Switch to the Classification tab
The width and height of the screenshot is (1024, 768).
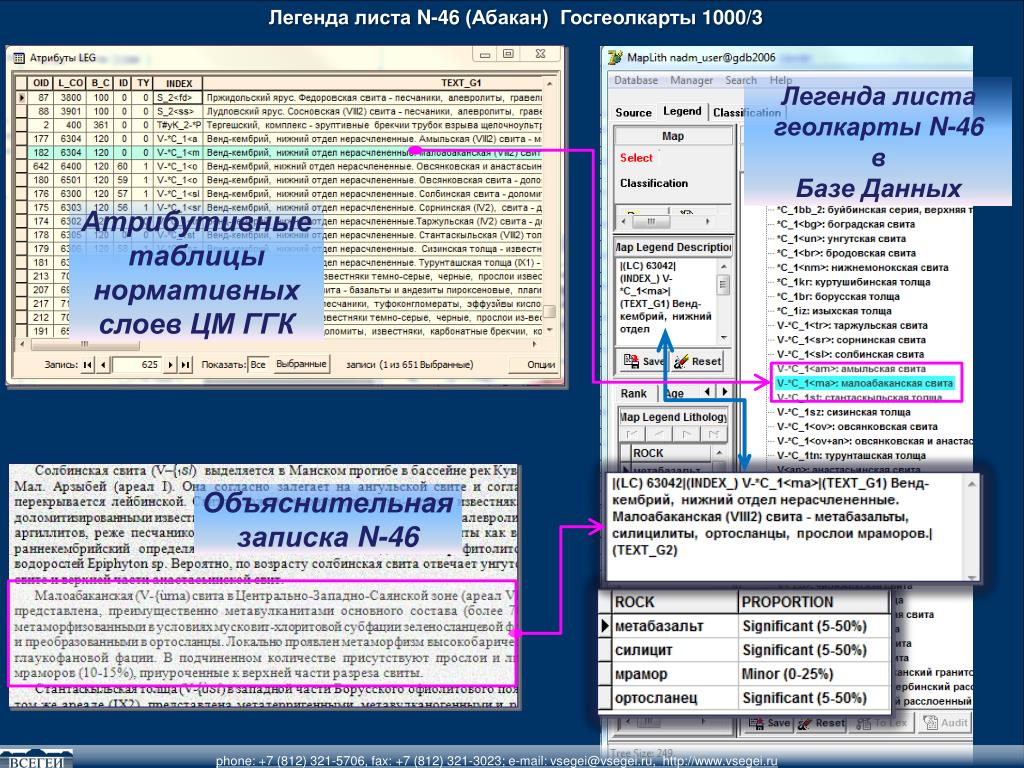click(x=746, y=112)
